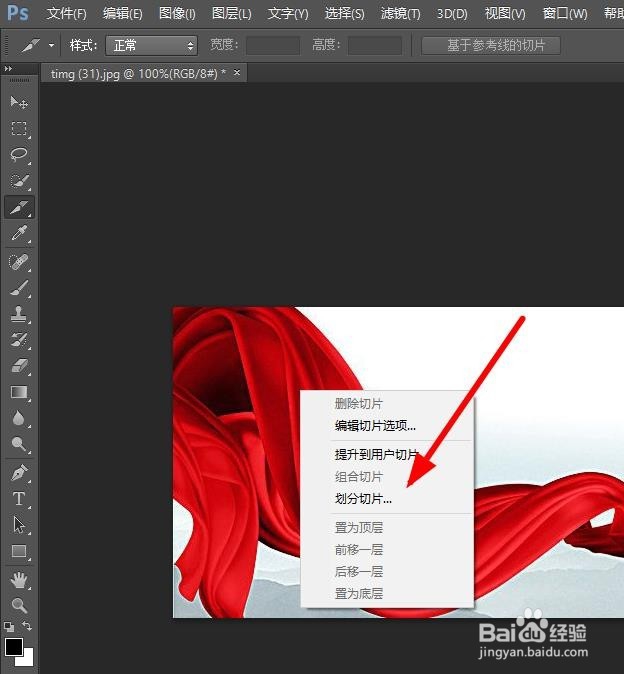This screenshot has width=624, height=674.
Task: Select the Dodge tool
Action: [19, 444]
